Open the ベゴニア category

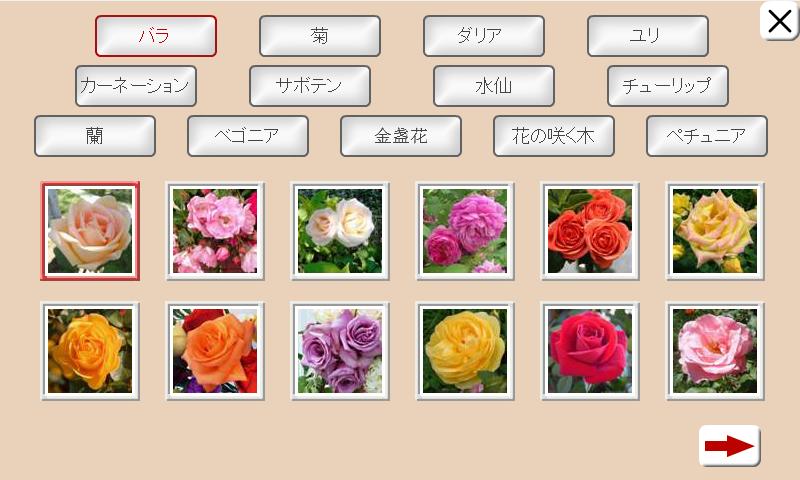tap(248, 136)
